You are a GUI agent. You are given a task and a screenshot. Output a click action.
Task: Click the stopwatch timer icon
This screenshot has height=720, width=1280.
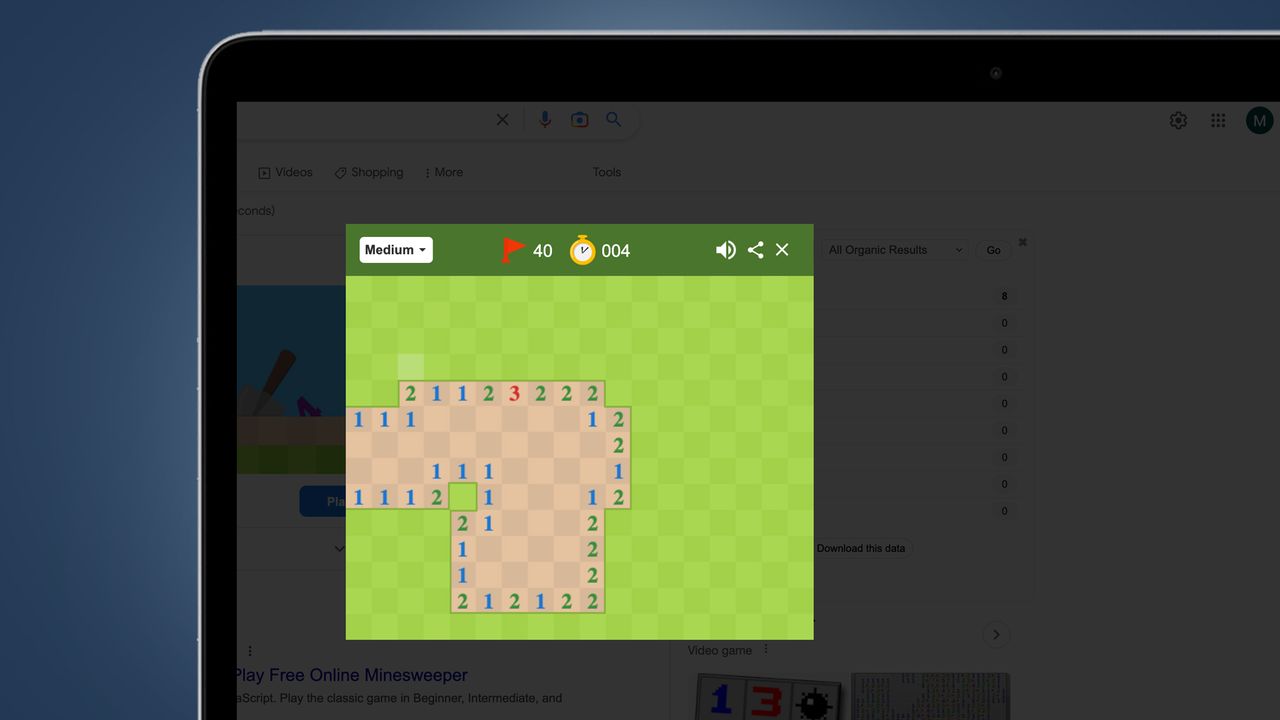coord(582,250)
